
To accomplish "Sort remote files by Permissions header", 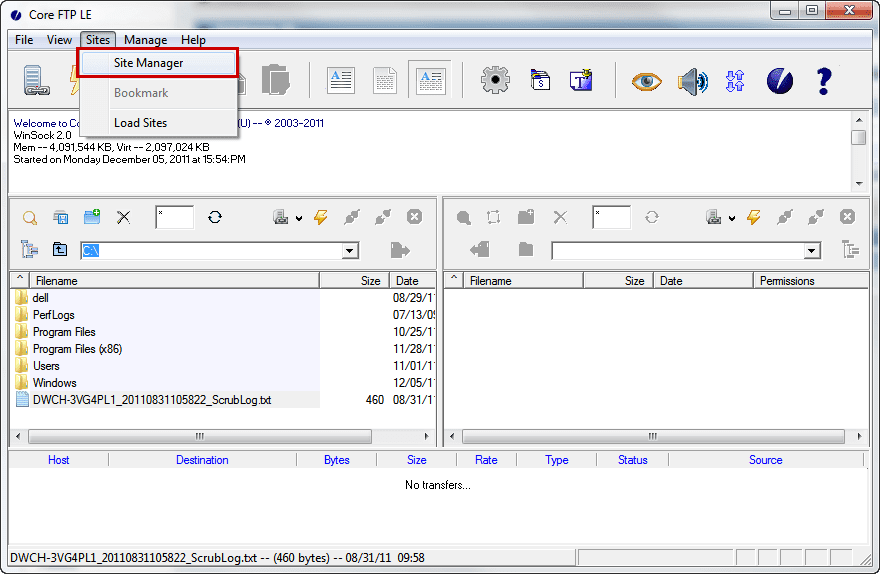I will point(811,281).
